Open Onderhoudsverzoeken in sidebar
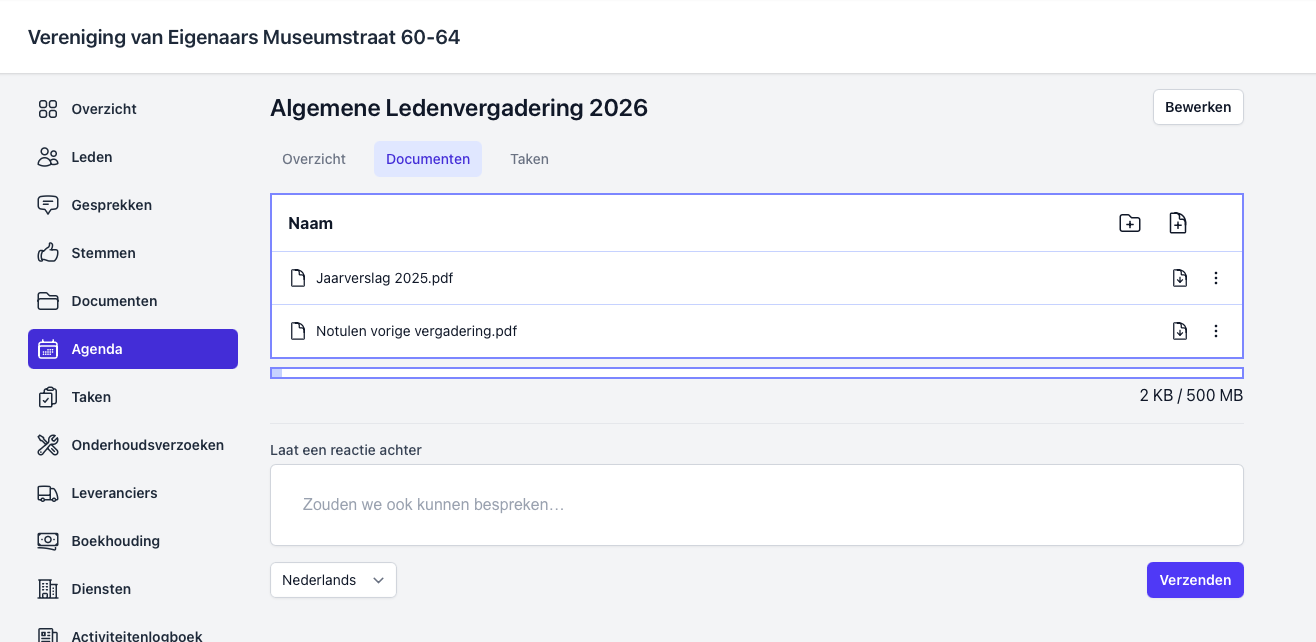This screenshot has height=642, width=1316. (147, 445)
